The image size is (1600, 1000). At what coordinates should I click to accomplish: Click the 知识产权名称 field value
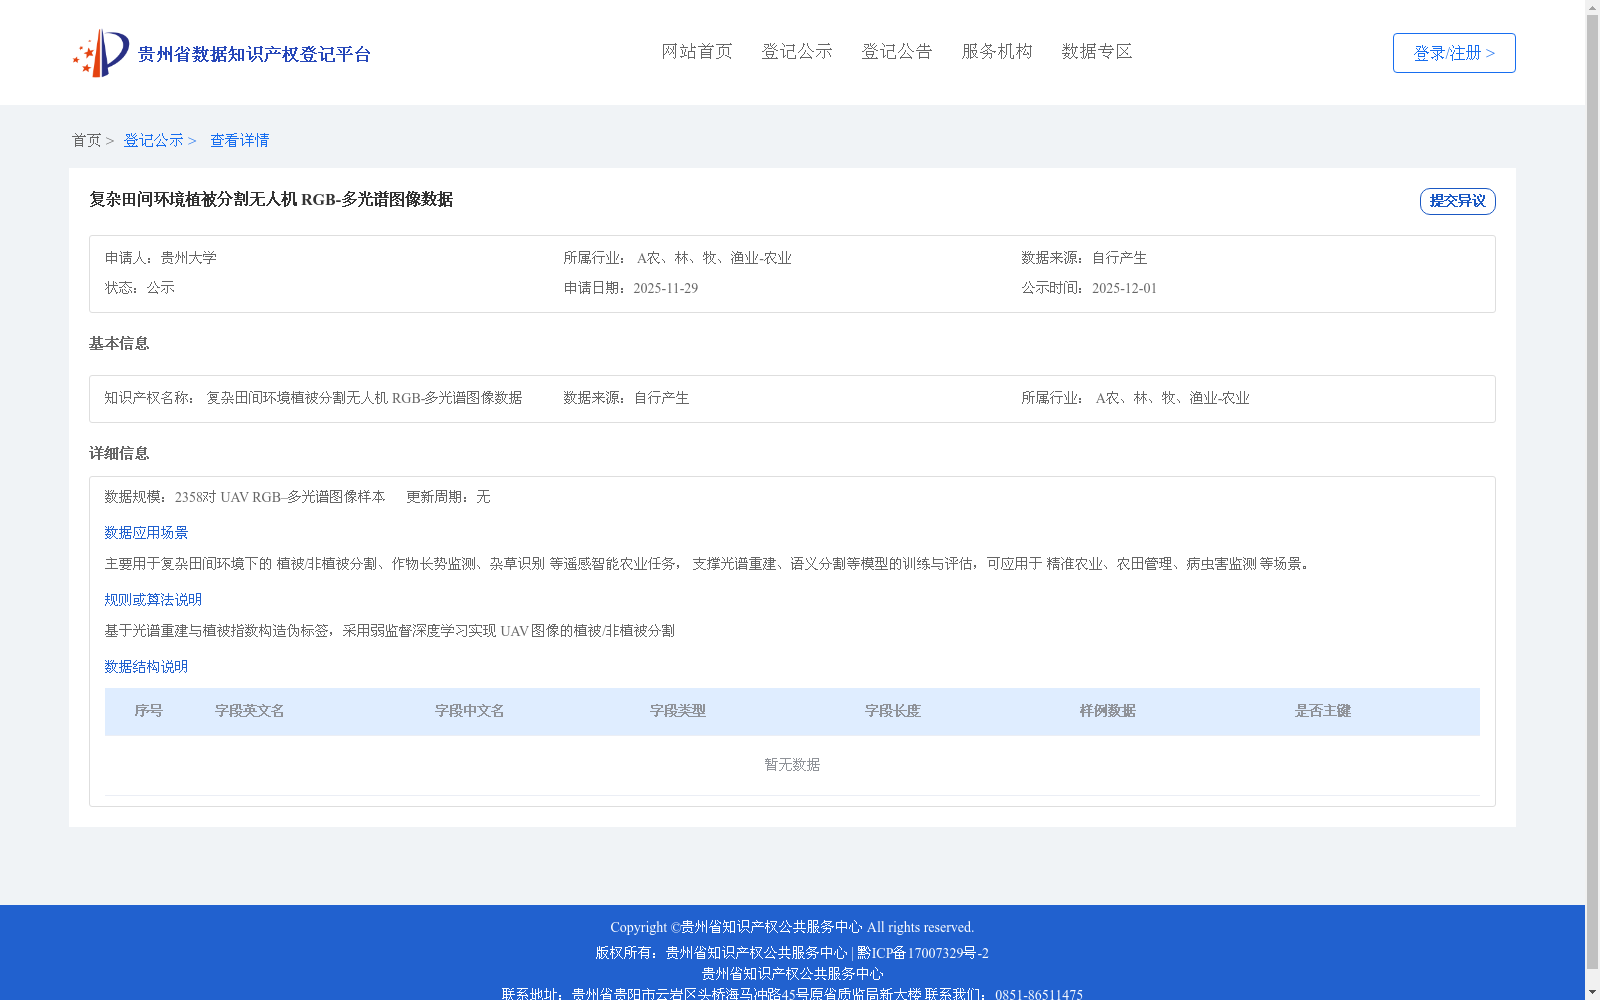(x=364, y=398)
